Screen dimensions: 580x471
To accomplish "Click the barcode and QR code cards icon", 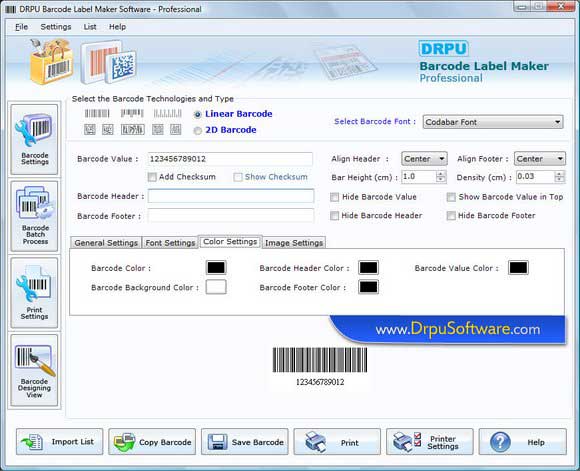I will point(108,62).
